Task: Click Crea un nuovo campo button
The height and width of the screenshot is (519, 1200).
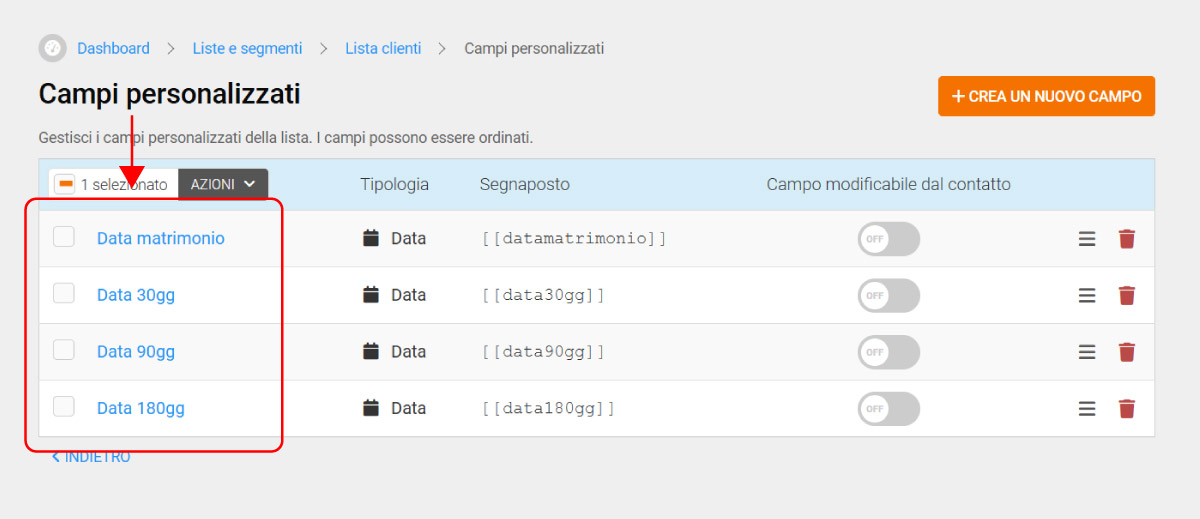Action: (x=1046, y=96)
